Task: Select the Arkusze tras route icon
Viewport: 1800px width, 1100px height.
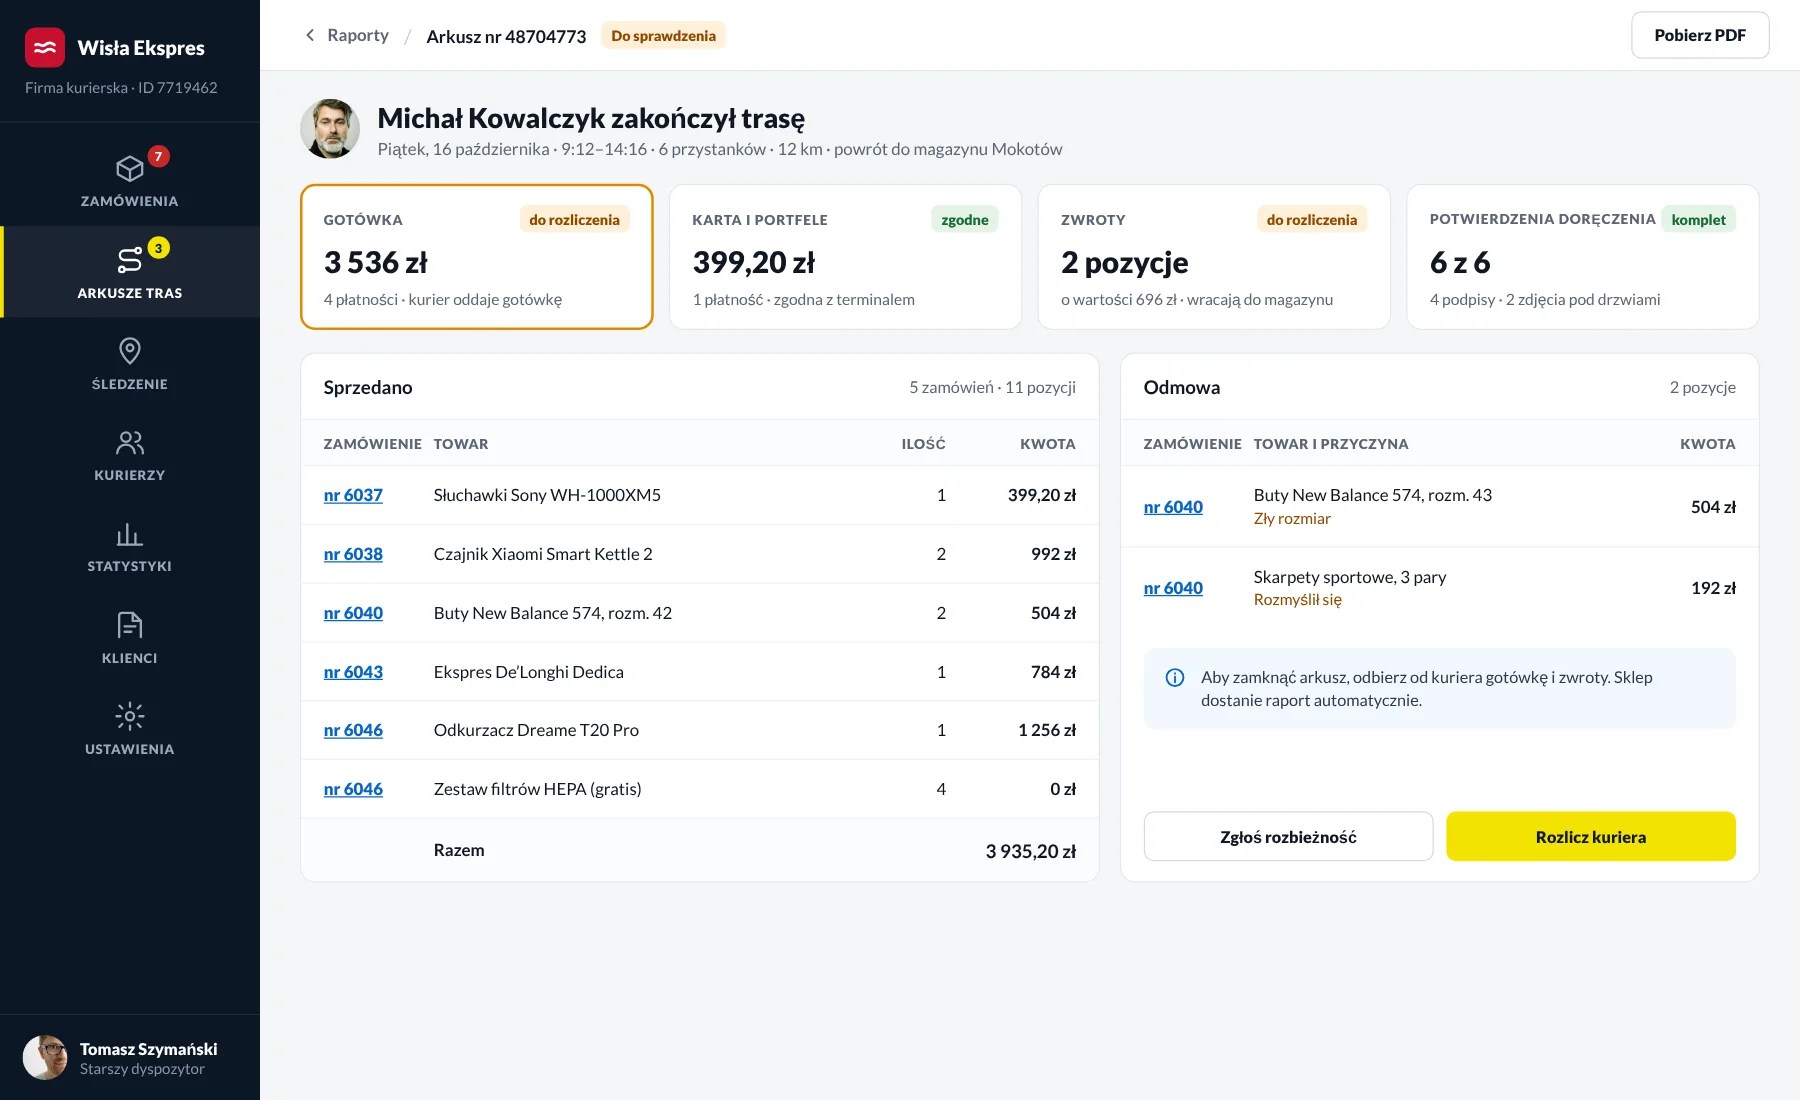Action: point(130,260)
